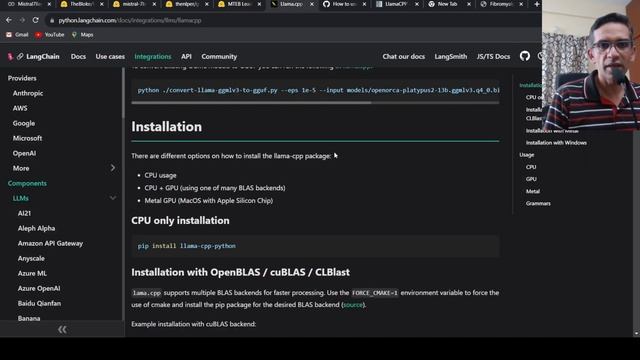Collapse the sidebar with double chevron
Viewport: 640px width, 360px height.
click(62, 329)
